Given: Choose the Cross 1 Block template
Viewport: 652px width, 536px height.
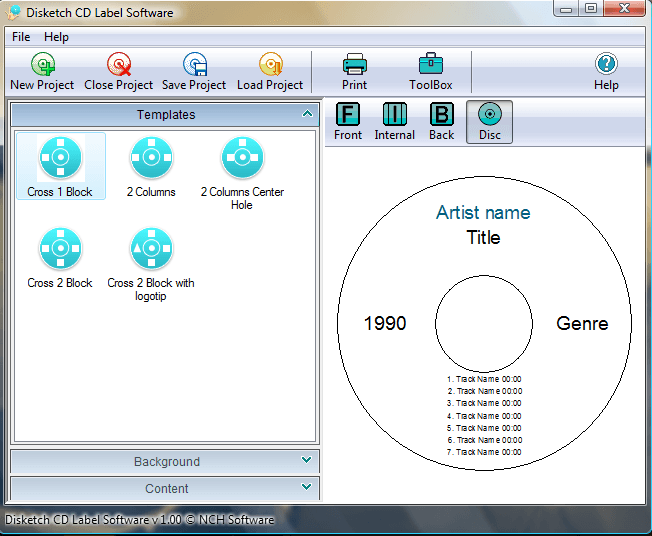Looking at the screenshot, I should coord(61,166).
